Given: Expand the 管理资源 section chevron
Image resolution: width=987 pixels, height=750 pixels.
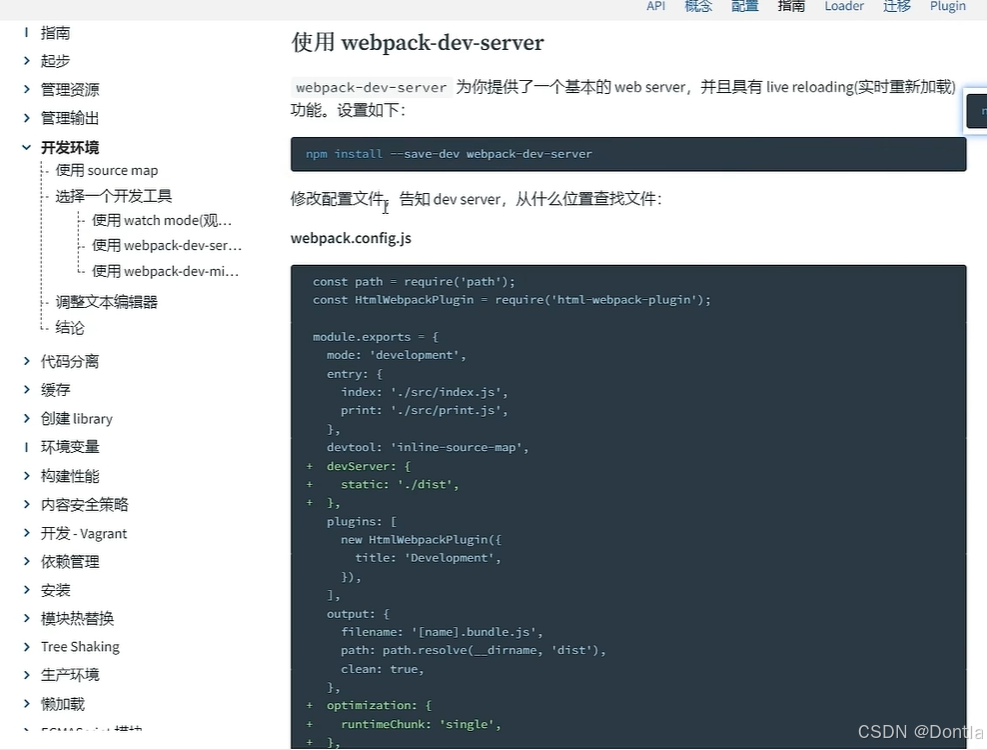Looking at the screenshot, I should (x=26, y=89).
